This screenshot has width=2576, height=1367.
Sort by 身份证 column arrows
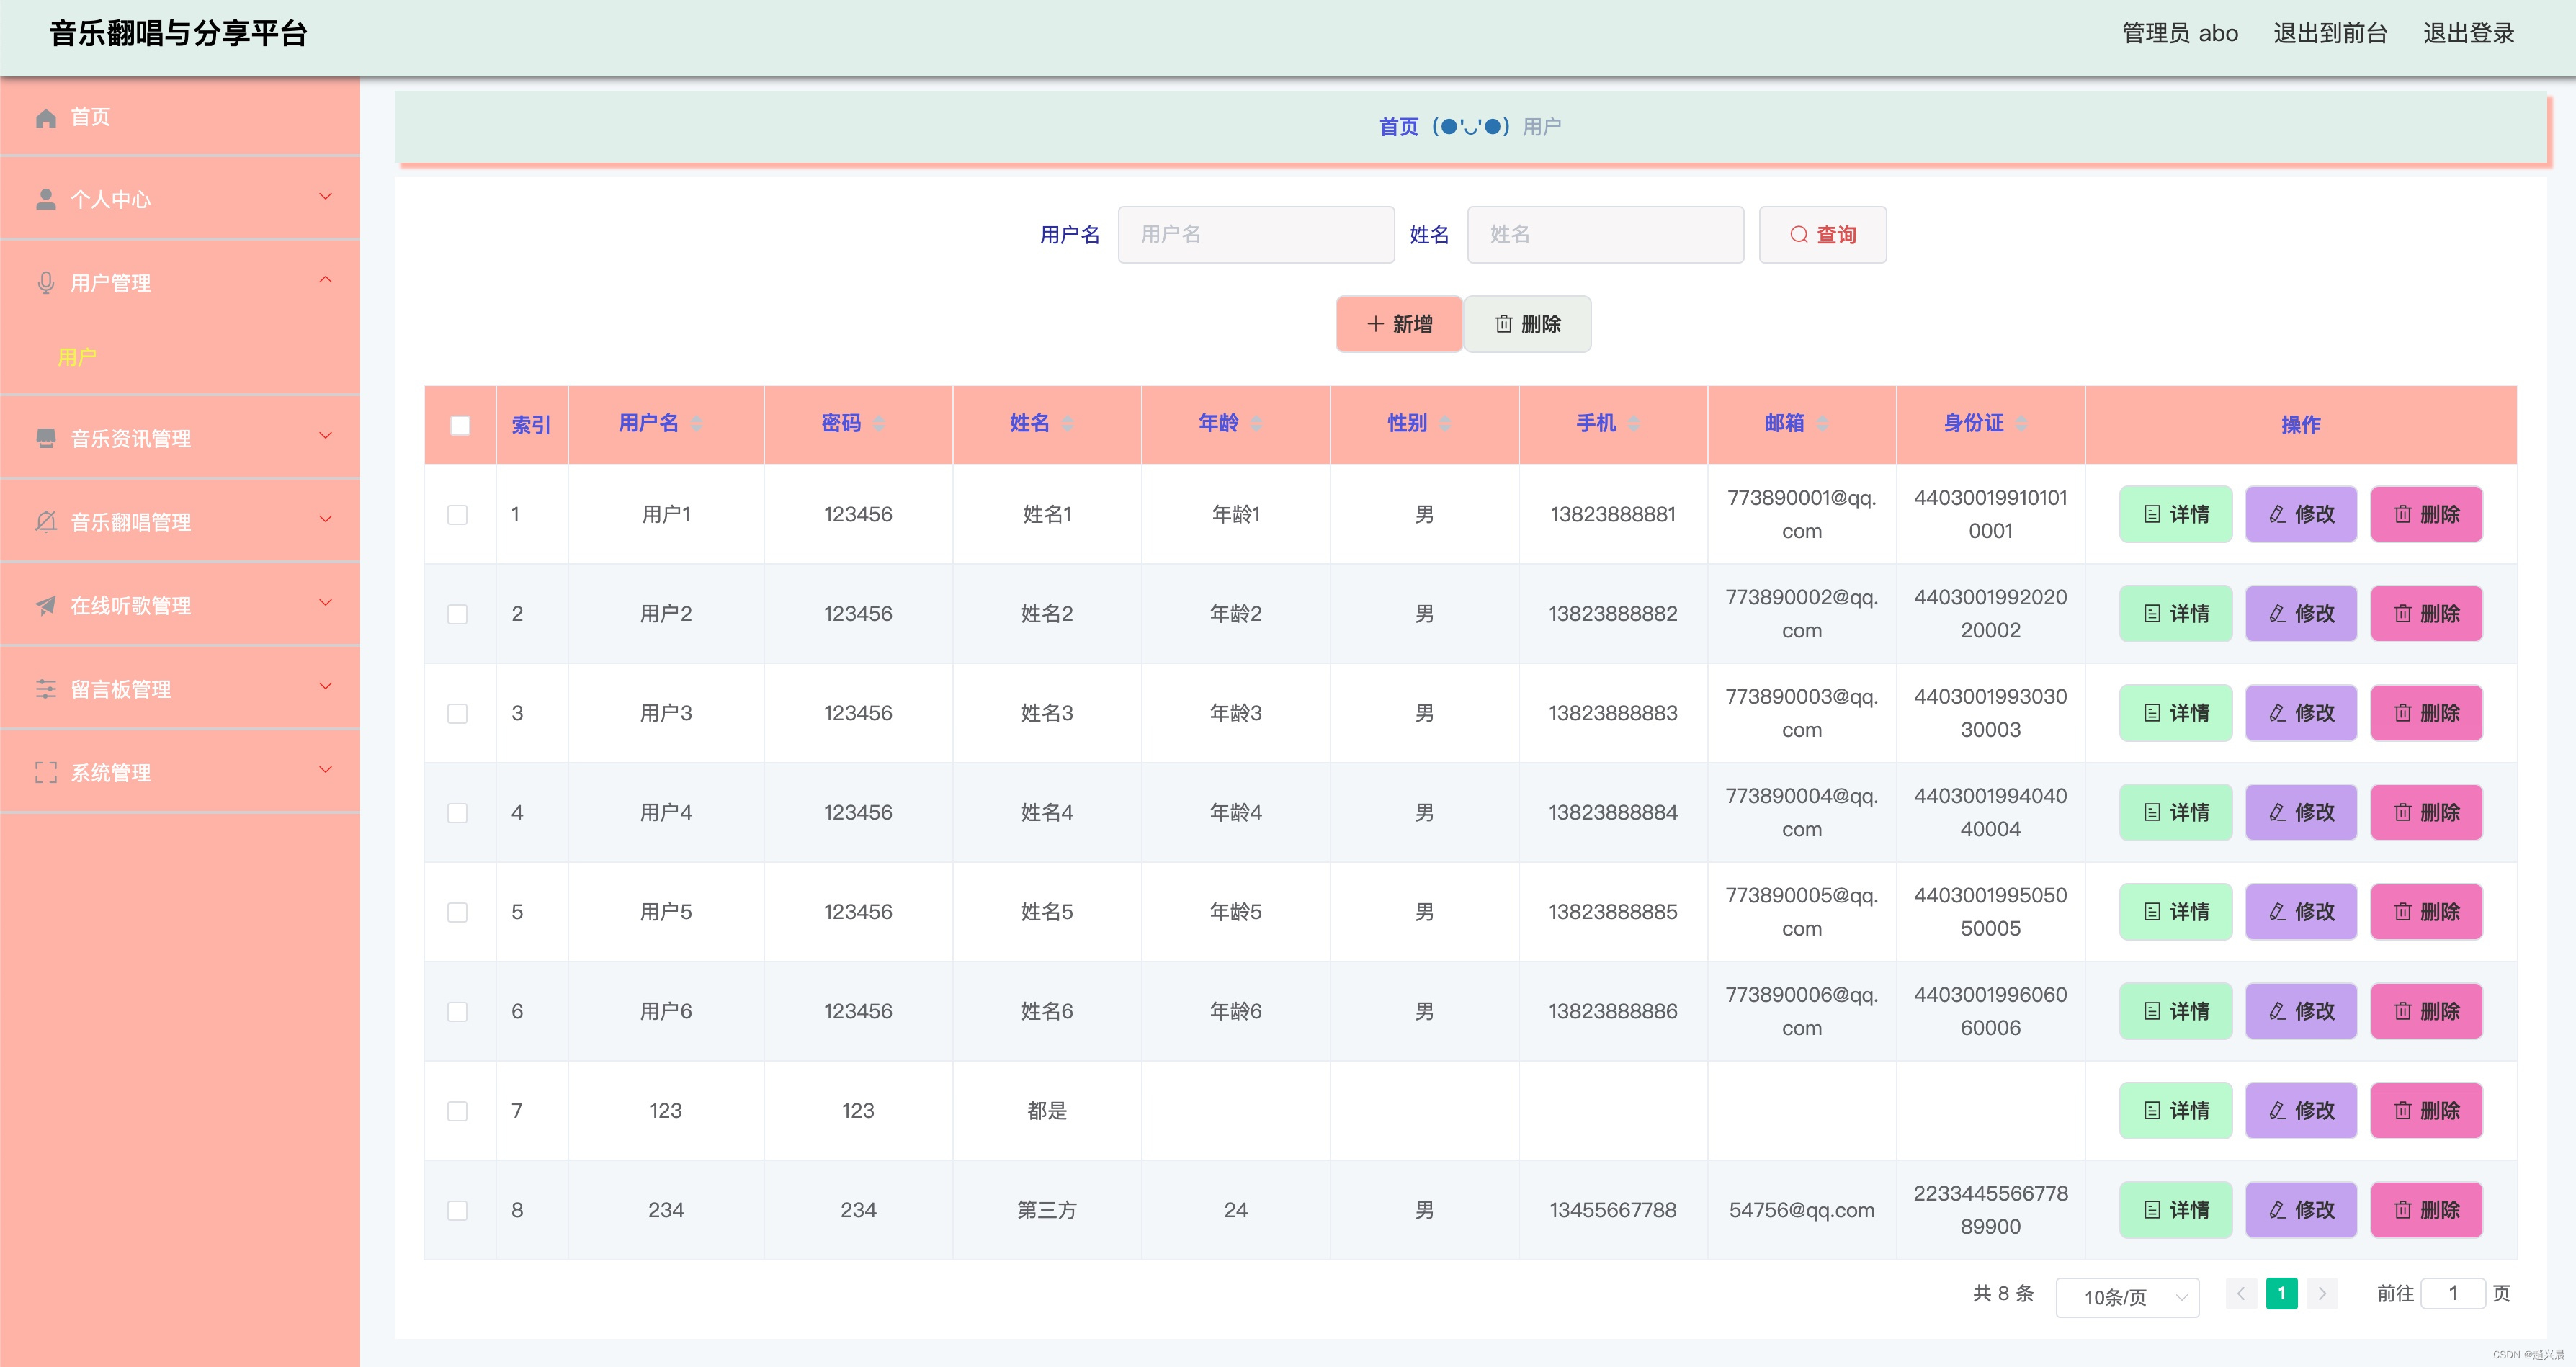(x=2022, y=424)
